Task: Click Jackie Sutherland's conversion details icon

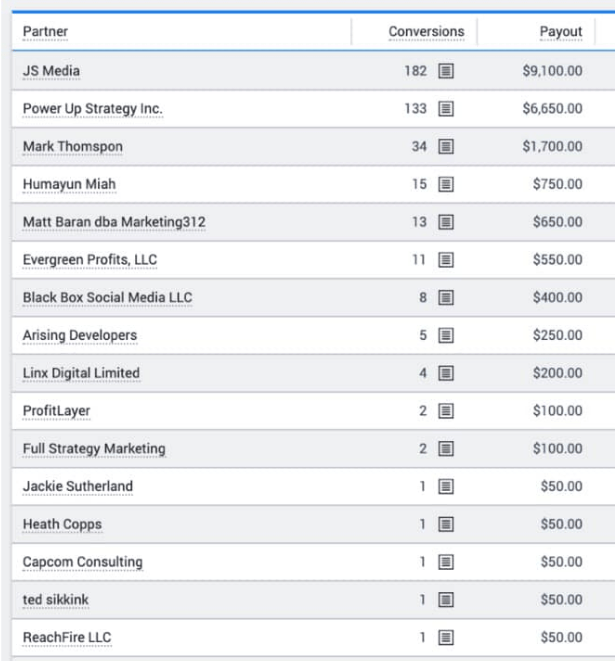Action: click(446, 487)
